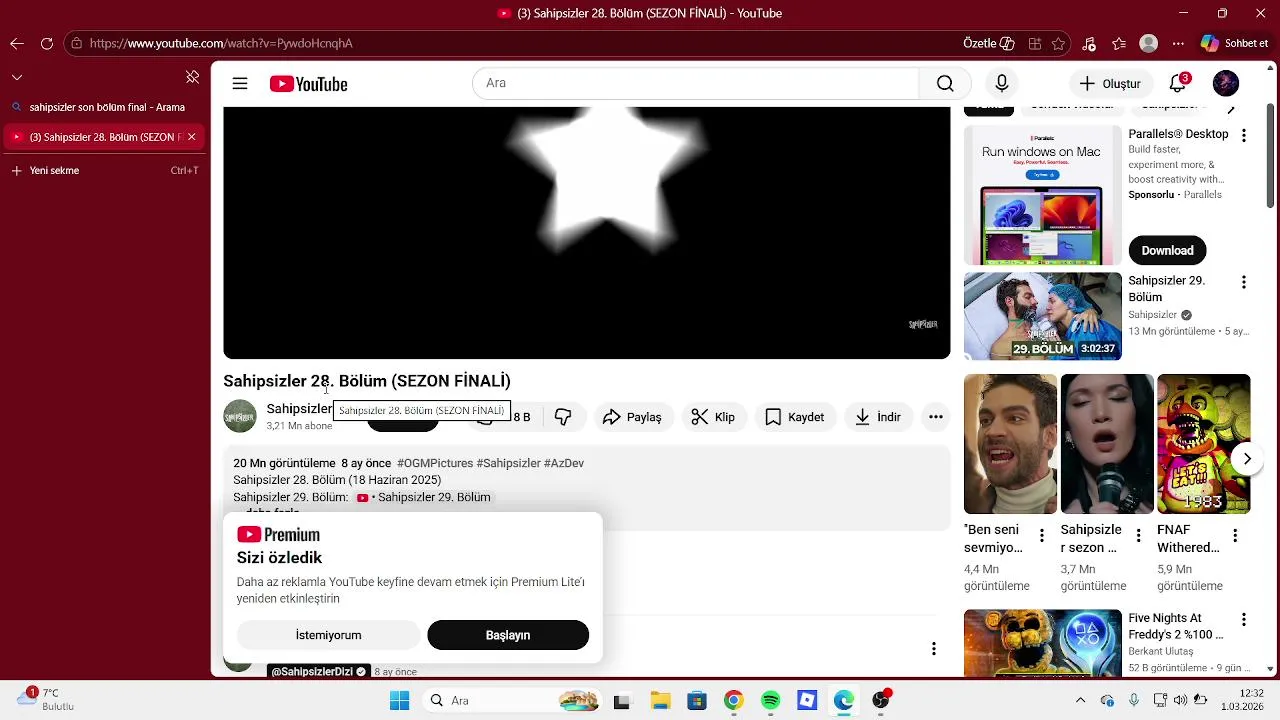Click Oluştur create button

(x=1110, y=84)
